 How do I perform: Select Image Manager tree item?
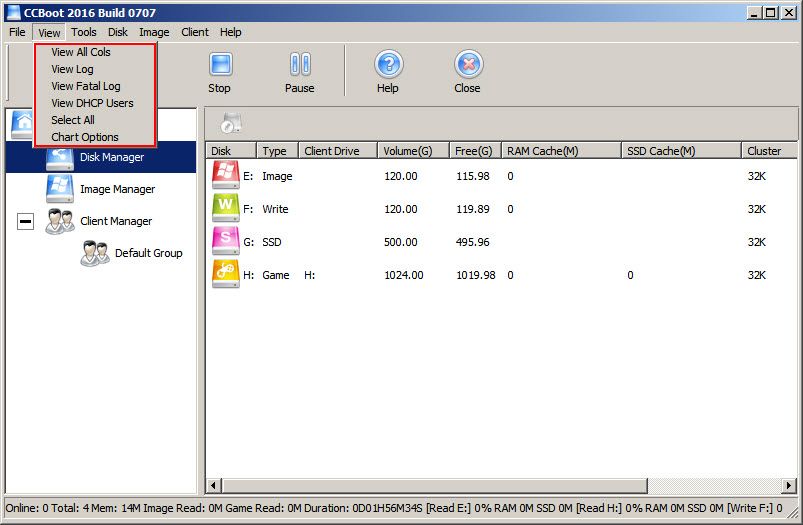coord(117,189)
